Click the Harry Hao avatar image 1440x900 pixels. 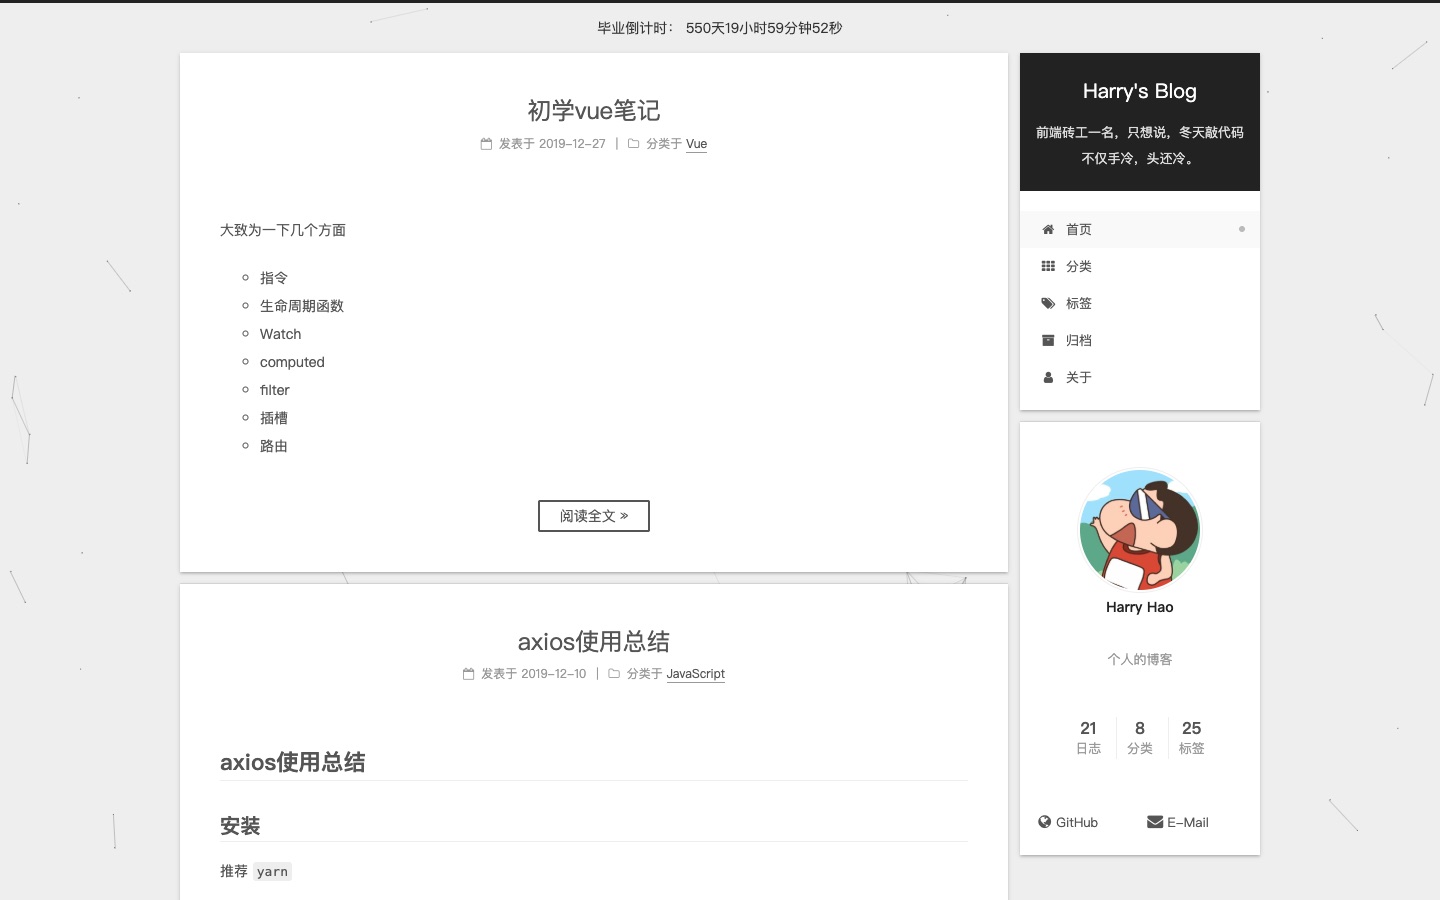(1140, 530)
